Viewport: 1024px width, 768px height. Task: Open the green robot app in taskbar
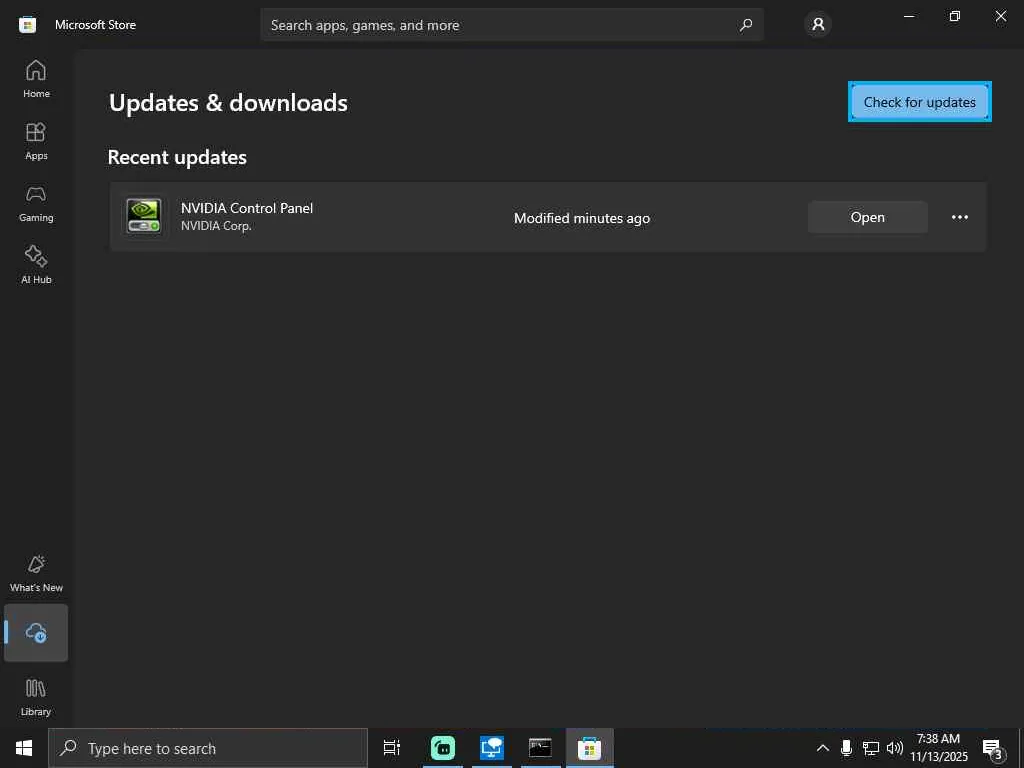tap(443, 748)
